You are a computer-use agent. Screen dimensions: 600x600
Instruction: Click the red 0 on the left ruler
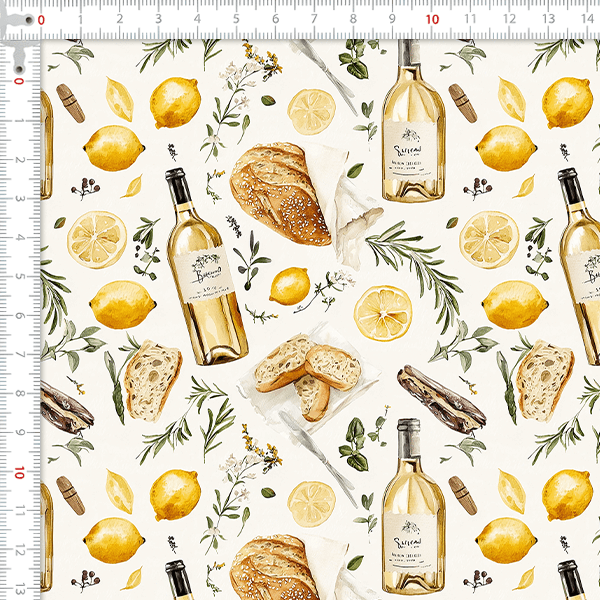coord(19,81)
